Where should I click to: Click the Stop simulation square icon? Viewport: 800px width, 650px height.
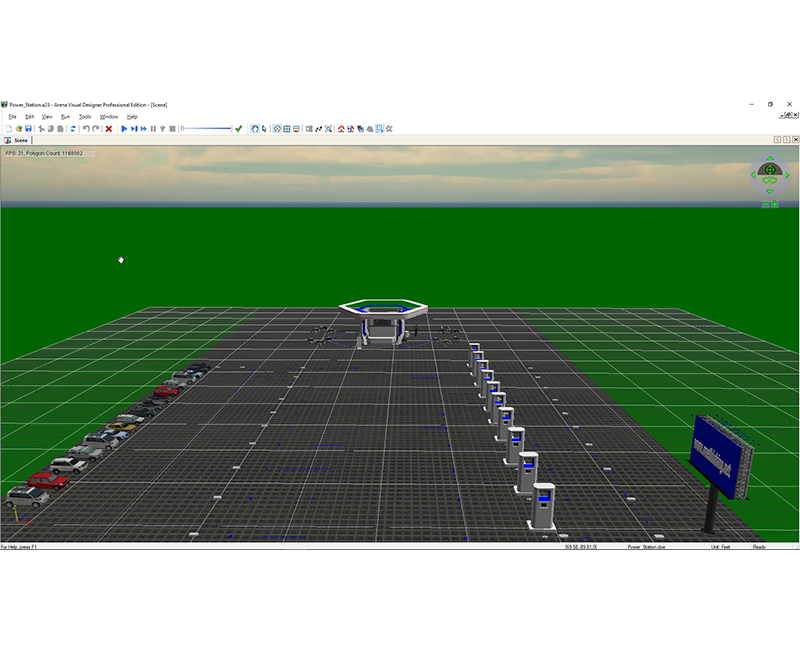pos(172,129)
